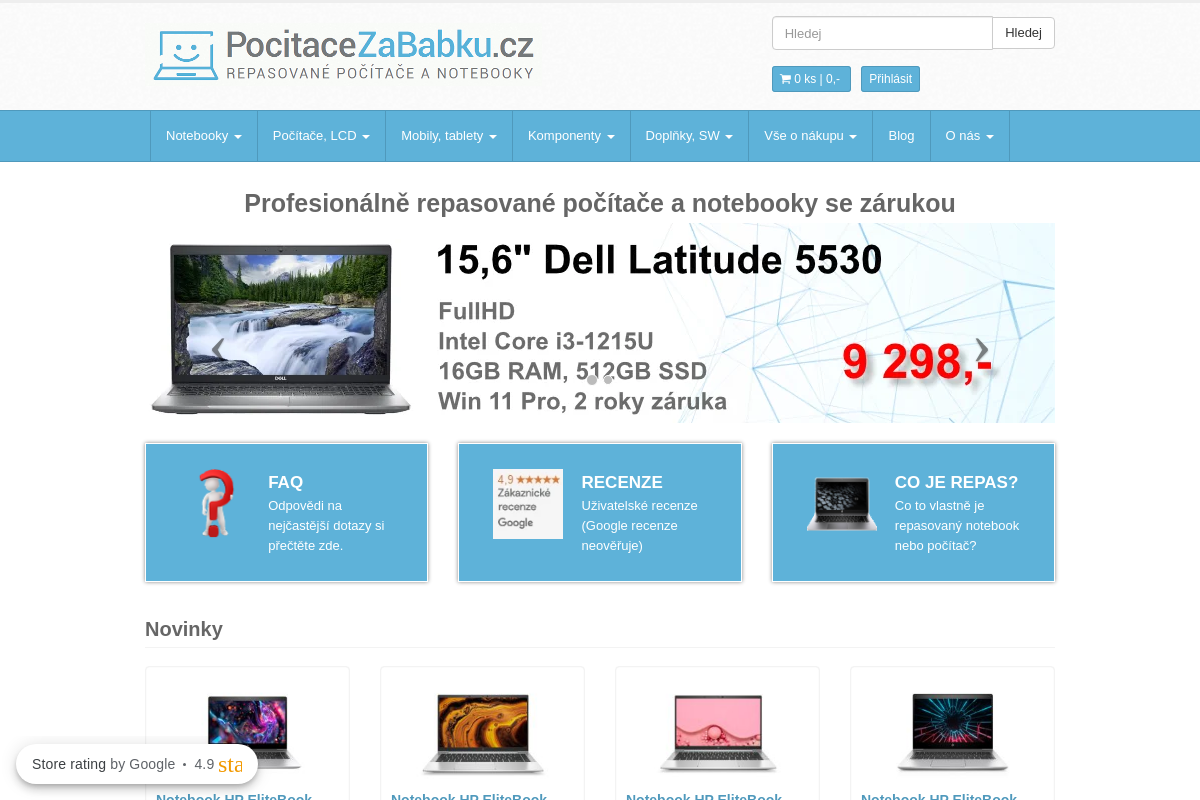Expand the Počítače, LCD menu
The width and height of the screenshot is (1200, 800).
click(x=321, y=136)
